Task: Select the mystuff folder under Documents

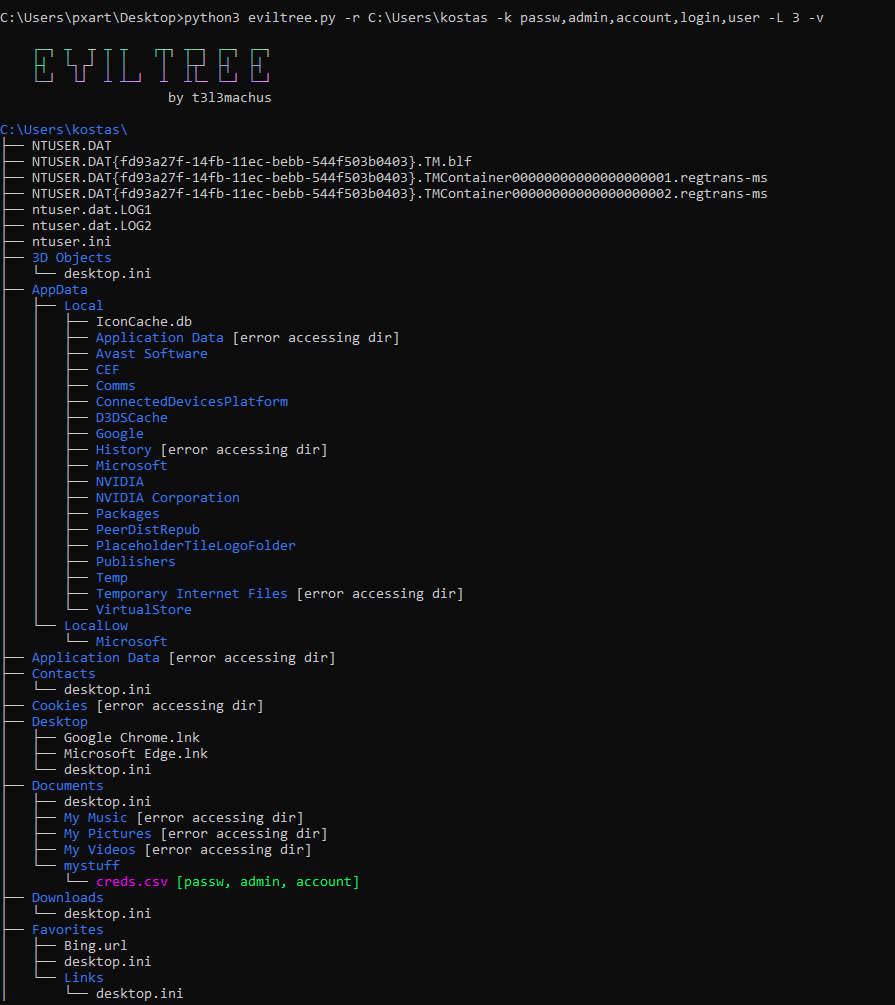Action: [92, 866]
